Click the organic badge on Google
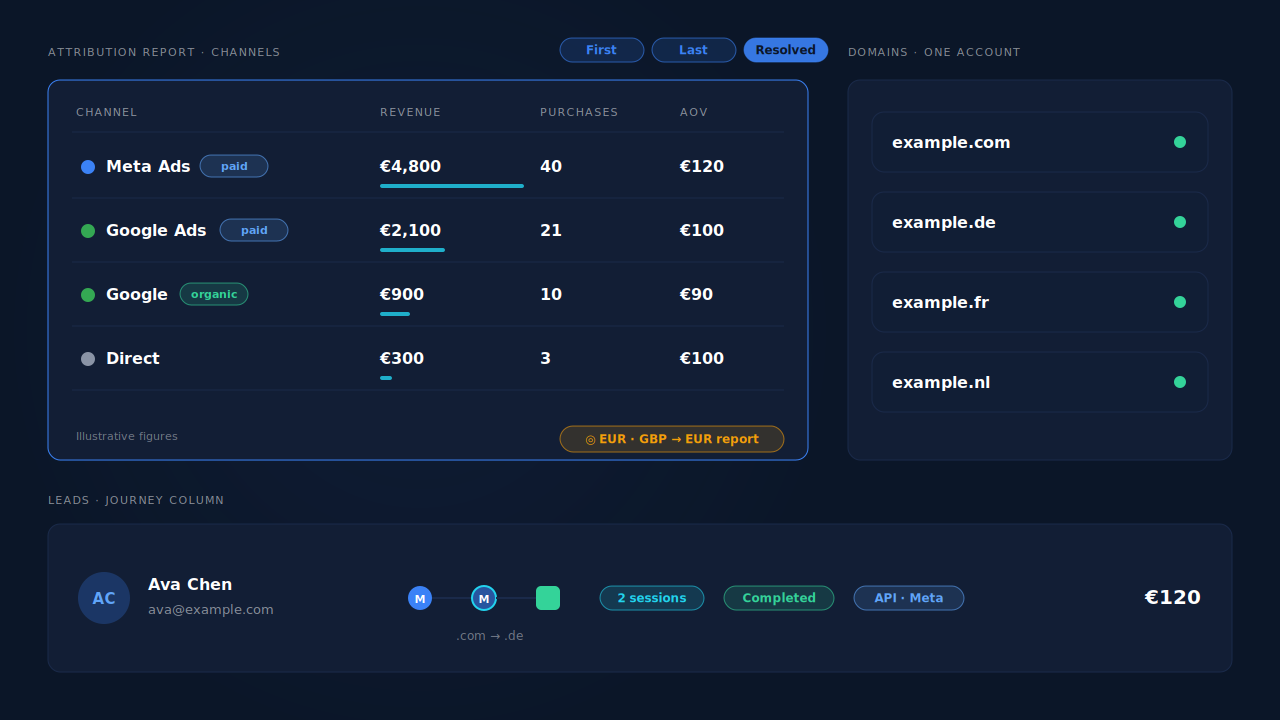 214,294
